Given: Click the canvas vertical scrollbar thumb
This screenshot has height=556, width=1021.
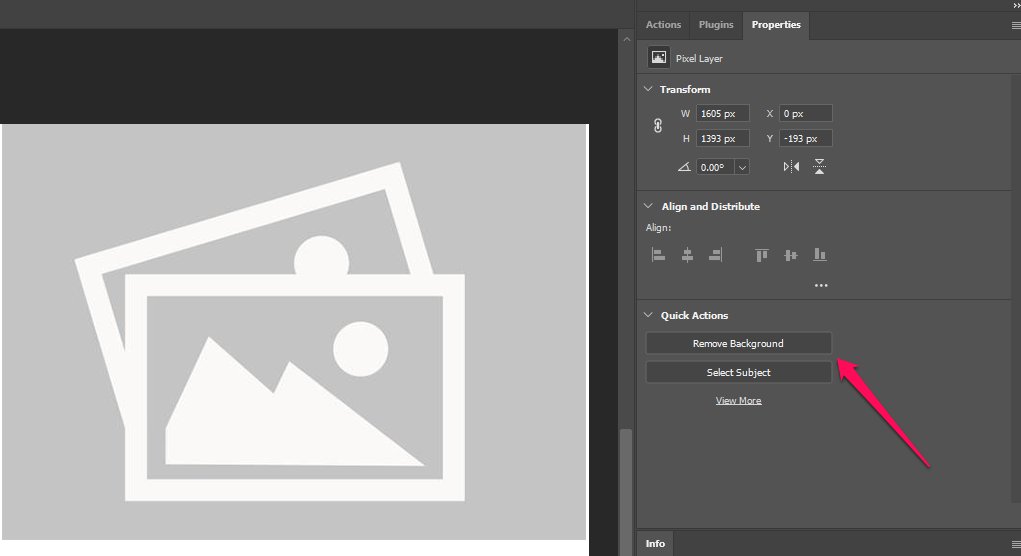Looking at the screenshot, I should [x=626, y=492].
